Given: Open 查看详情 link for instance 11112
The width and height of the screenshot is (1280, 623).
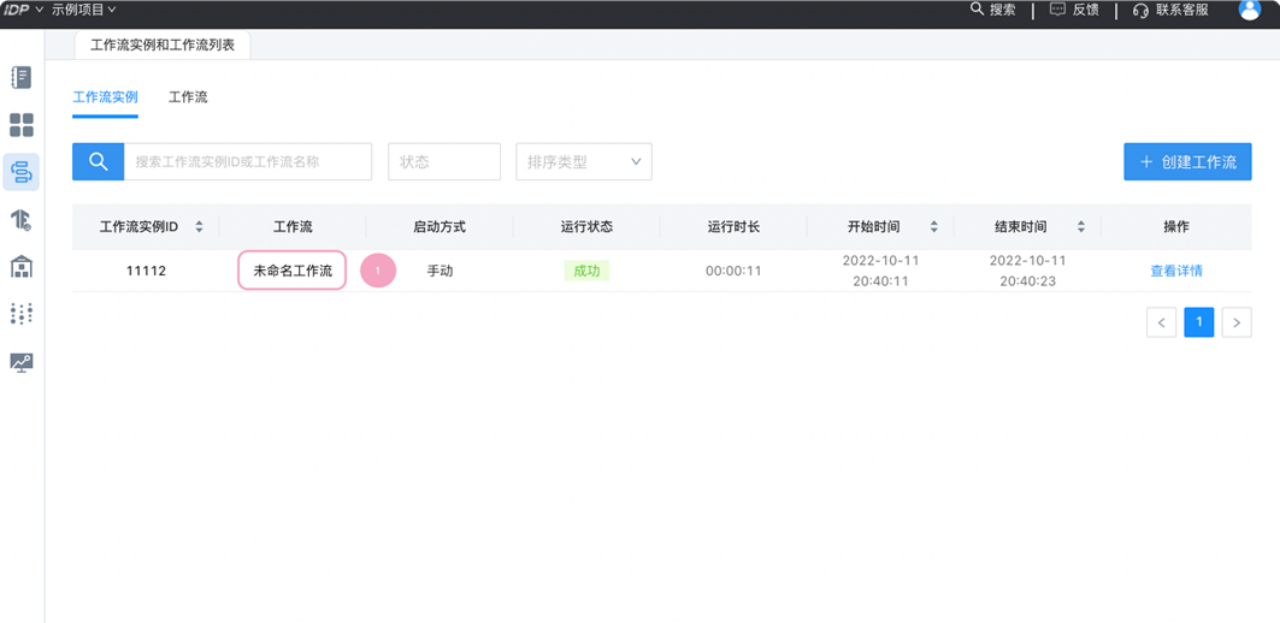Looking at the screenshot, I should 1176,271.
